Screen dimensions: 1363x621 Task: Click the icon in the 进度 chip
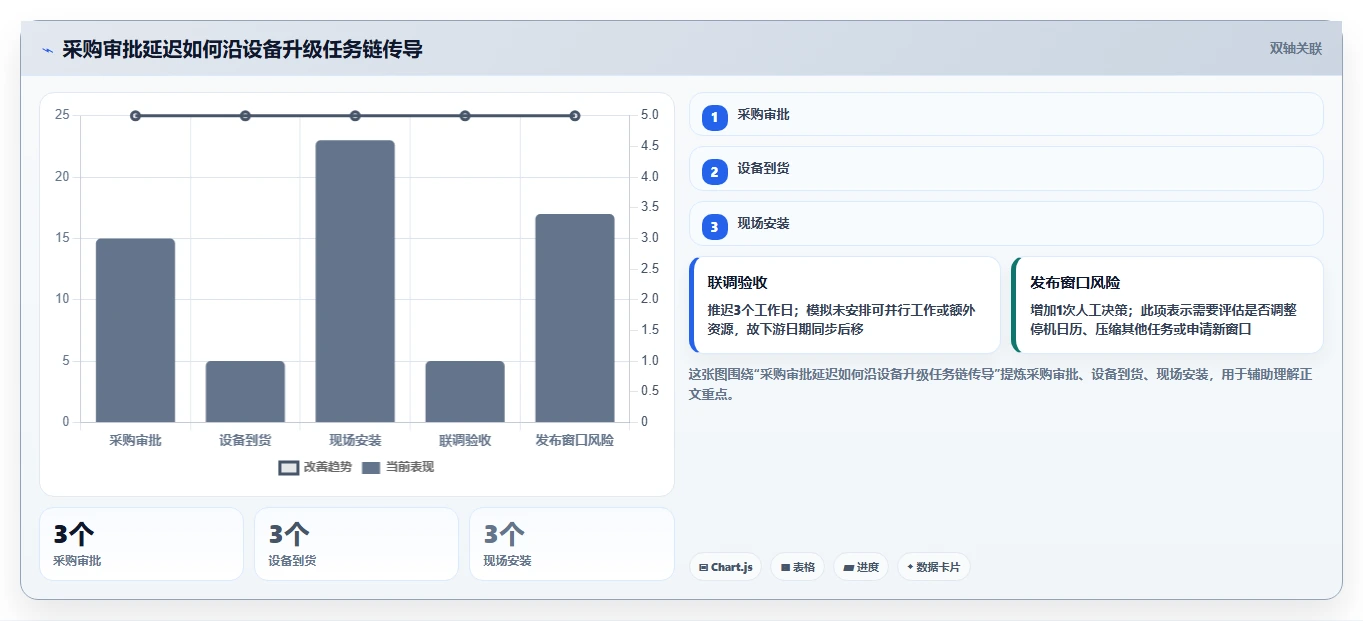point(848,568)
